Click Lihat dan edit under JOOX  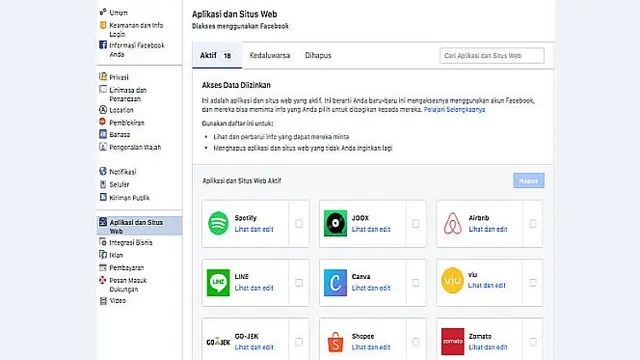(371, 229)
